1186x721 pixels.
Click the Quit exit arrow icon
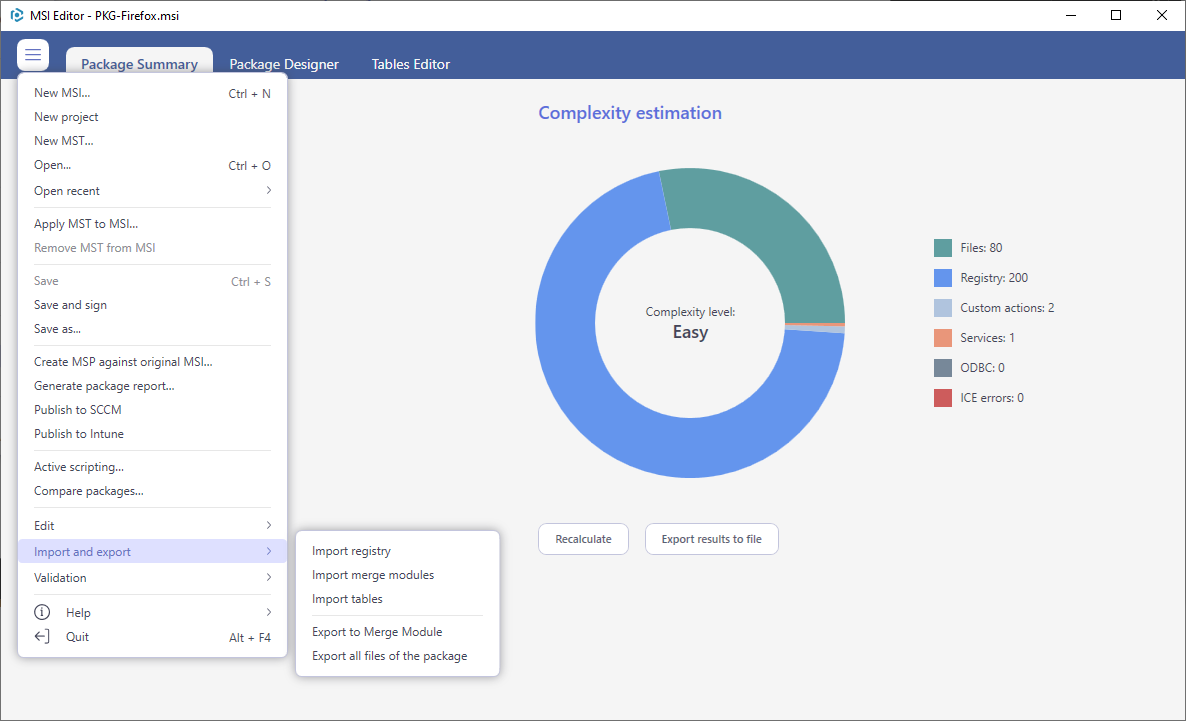click(42, 636)
